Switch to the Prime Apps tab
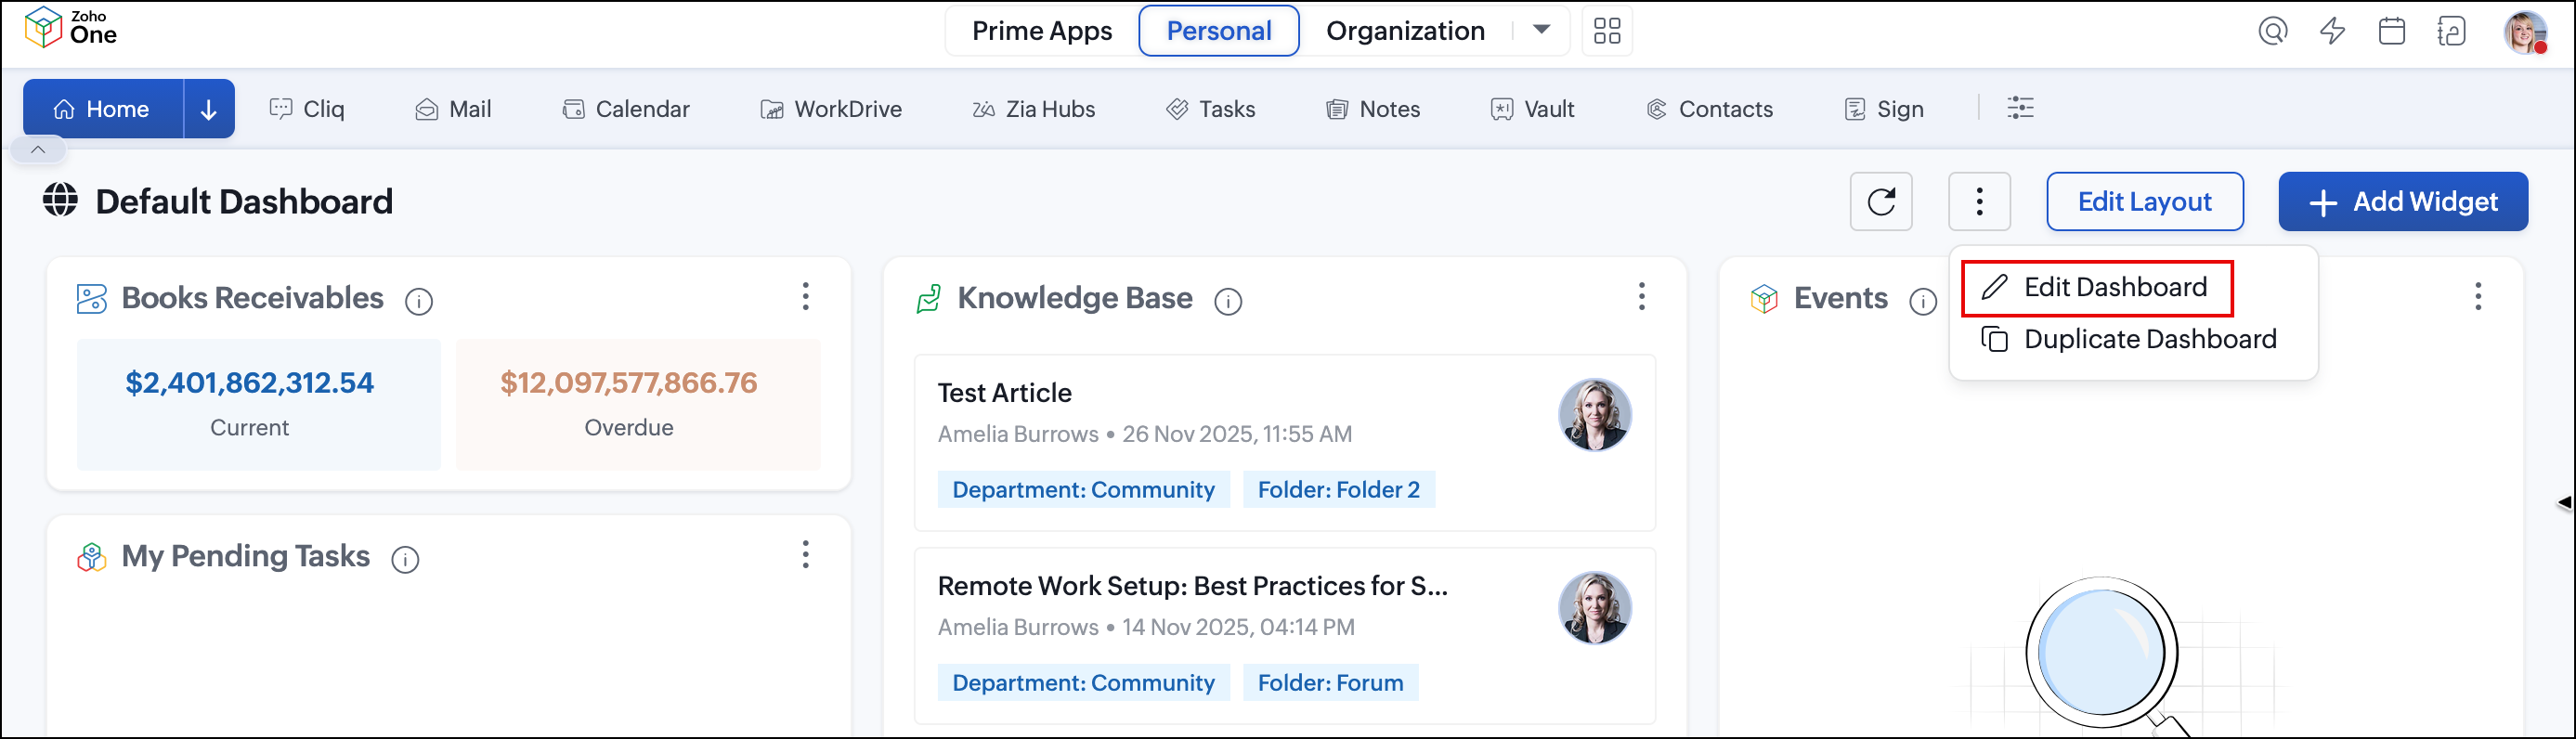2576x739 pixels. (1041, 31)
